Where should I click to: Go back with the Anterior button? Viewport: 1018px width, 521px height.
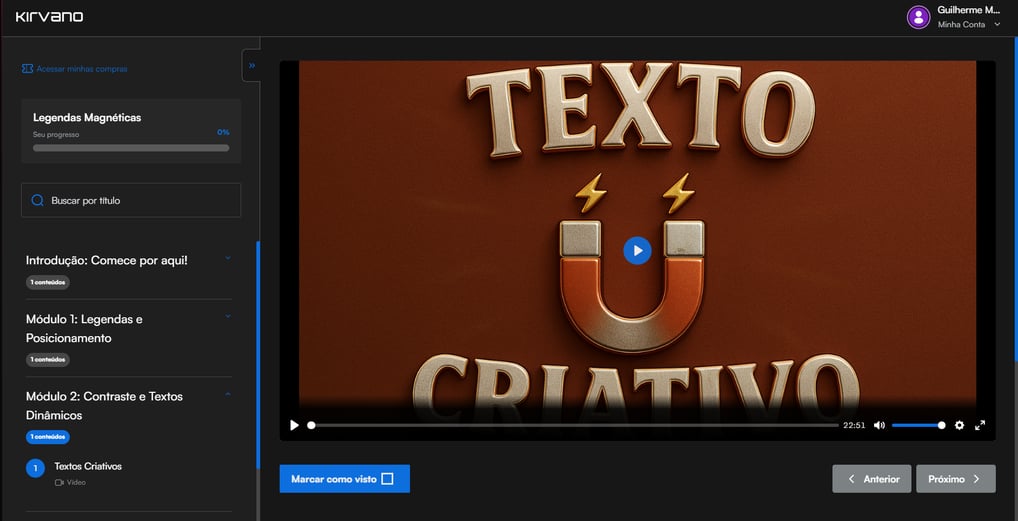[871, 479]
